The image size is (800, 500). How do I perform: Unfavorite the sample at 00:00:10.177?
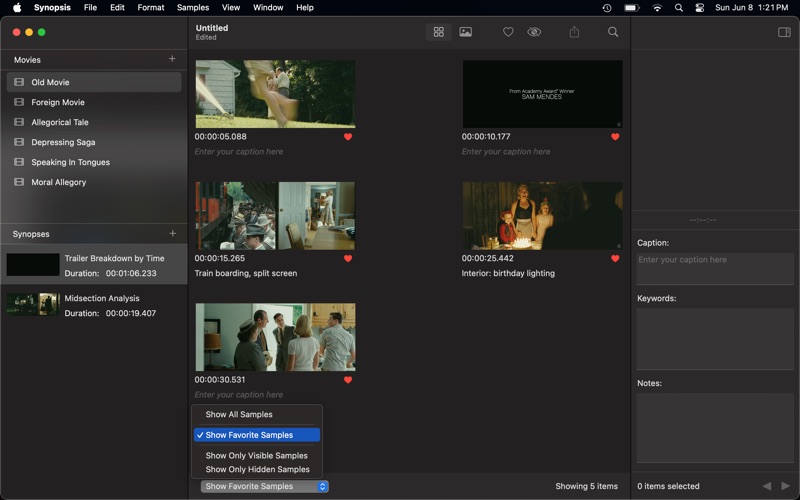(x=615, y=137)
